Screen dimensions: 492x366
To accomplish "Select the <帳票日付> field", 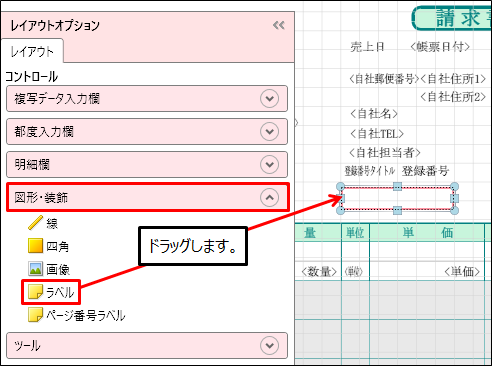I will point(440,47).
